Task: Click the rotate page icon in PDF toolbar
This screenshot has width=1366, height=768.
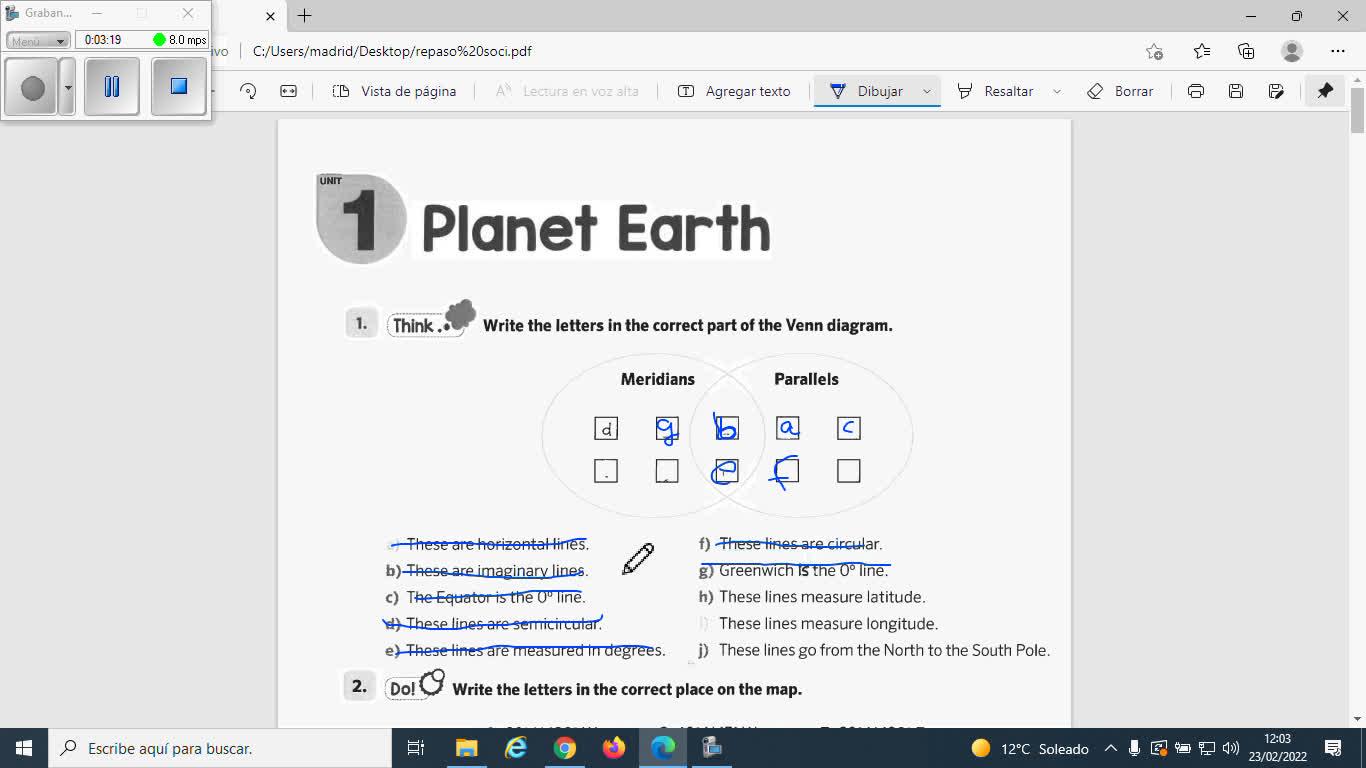Action: click(x=248, y=91)
